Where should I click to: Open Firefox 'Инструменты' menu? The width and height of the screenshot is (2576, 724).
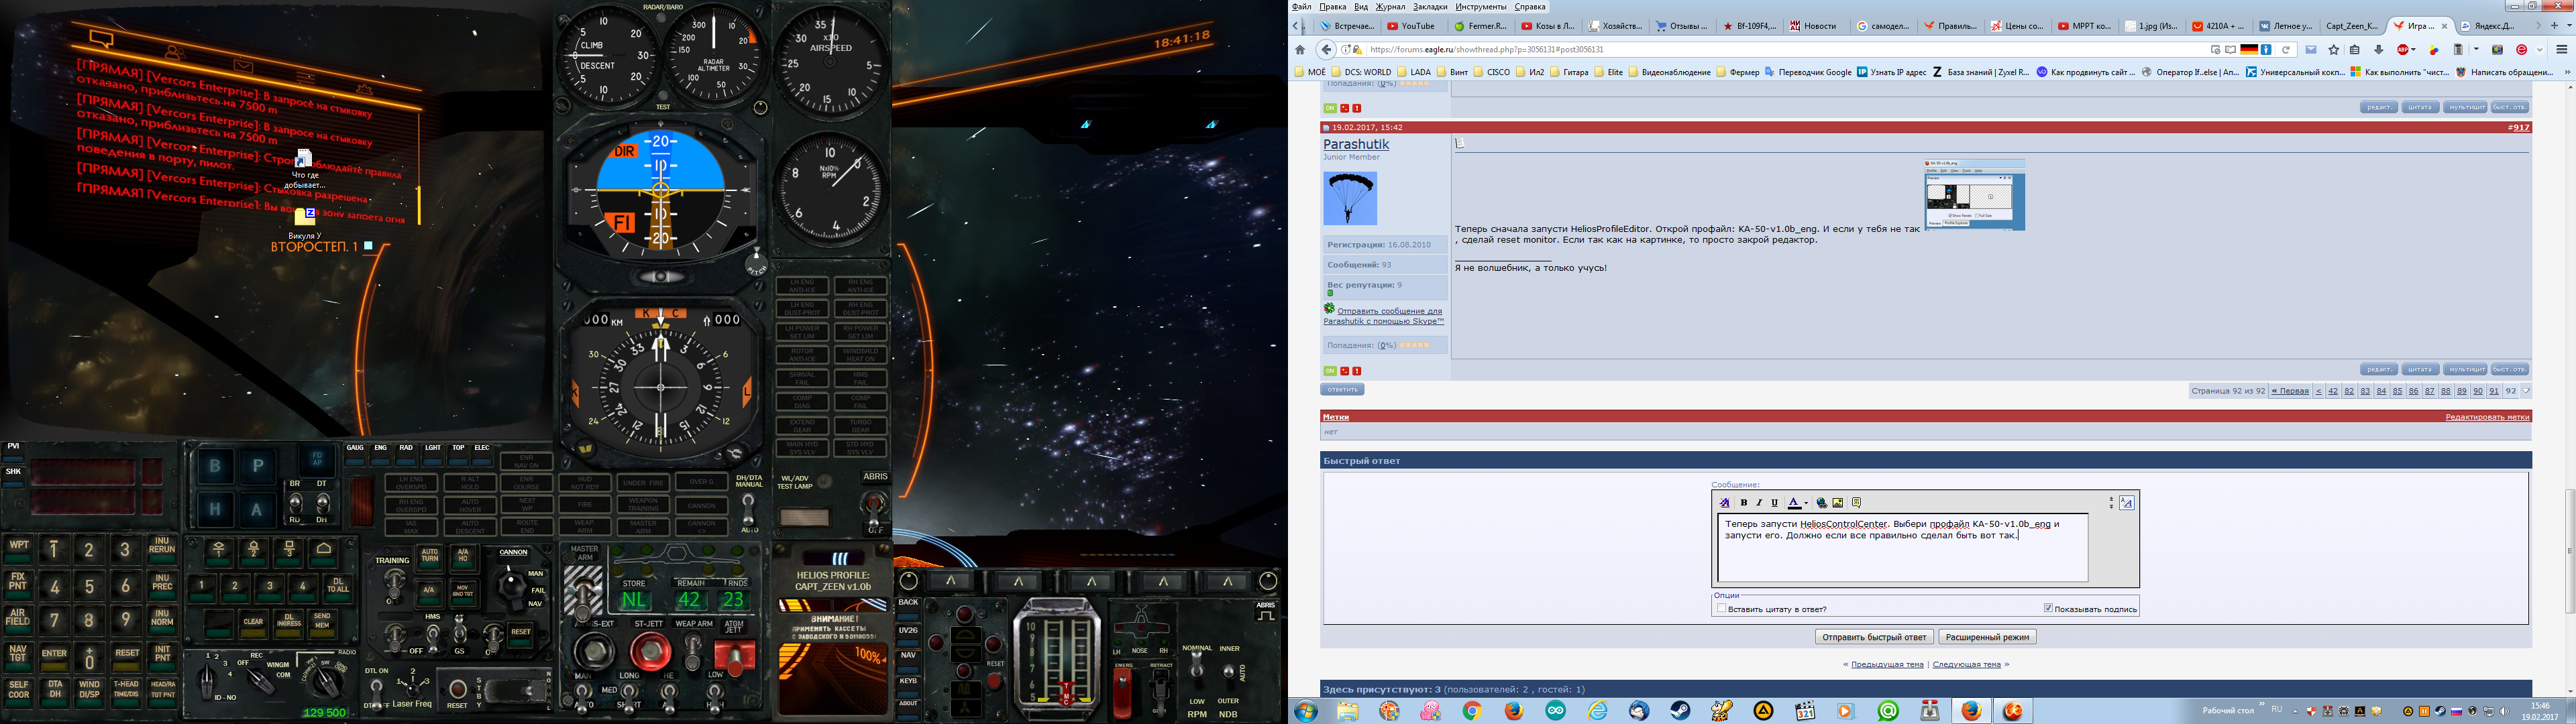(x=1482, y=6)
